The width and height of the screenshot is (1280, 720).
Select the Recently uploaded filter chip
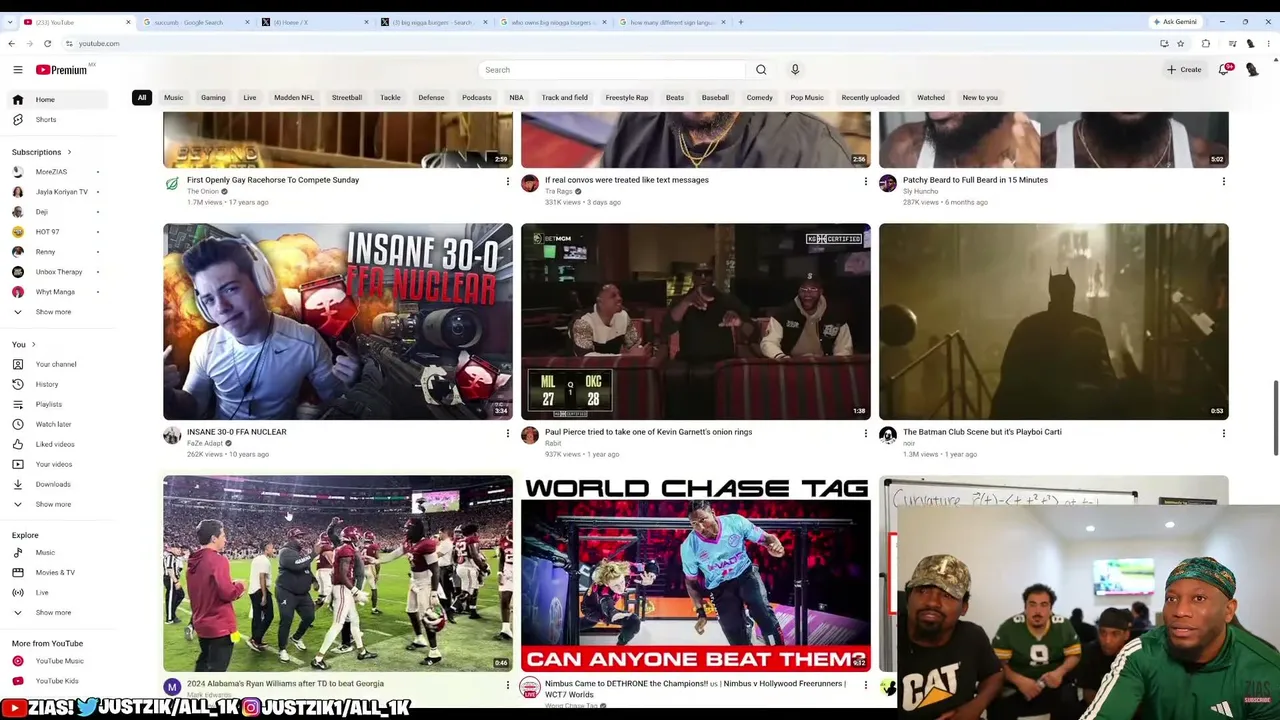click(870, 98)
